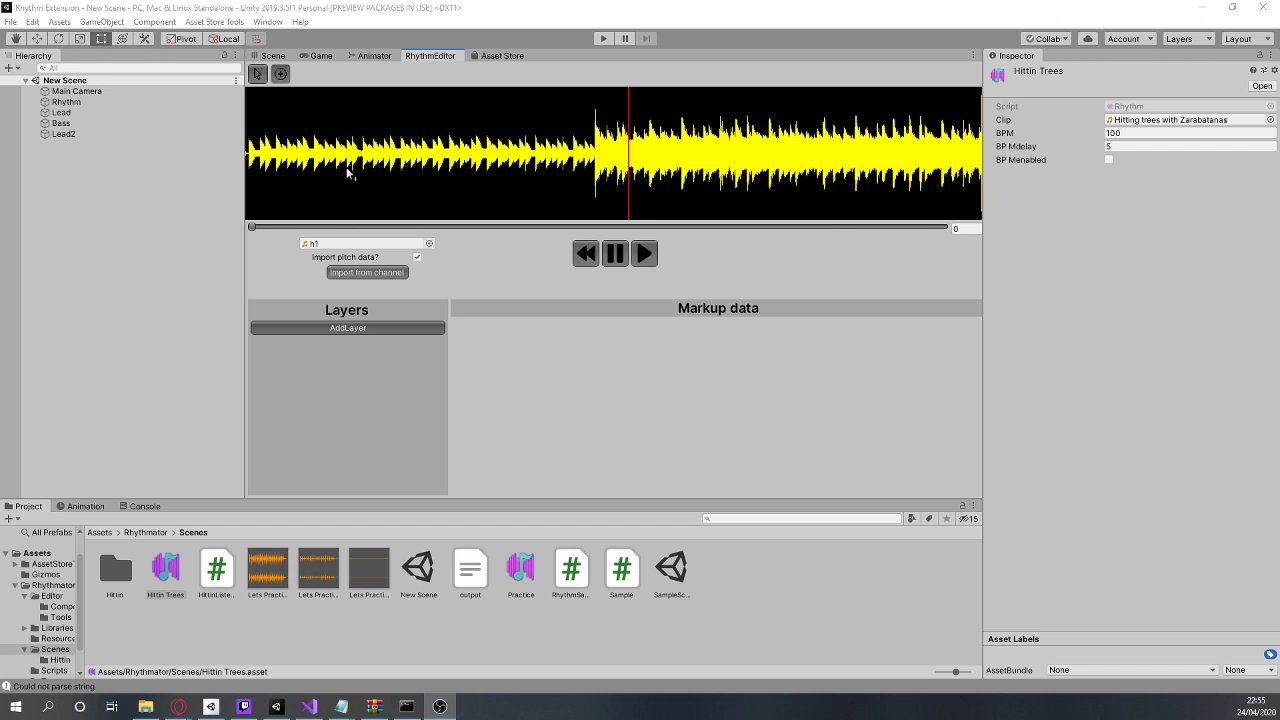1280x720 pixels.
Task: Toggle the Import pitch data checkbox
Action: (x=417, y=257)
